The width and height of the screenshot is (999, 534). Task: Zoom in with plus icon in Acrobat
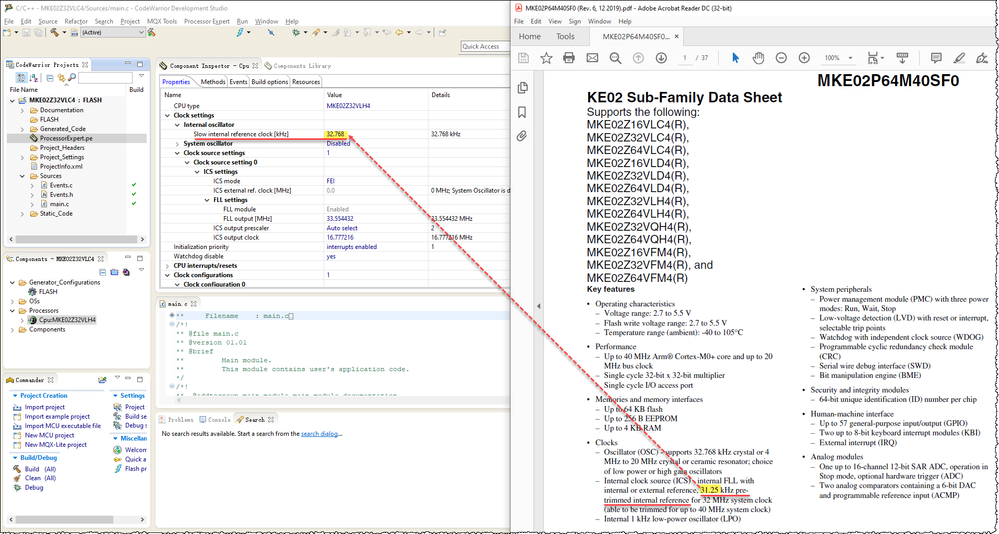click(x=804, y=58)
